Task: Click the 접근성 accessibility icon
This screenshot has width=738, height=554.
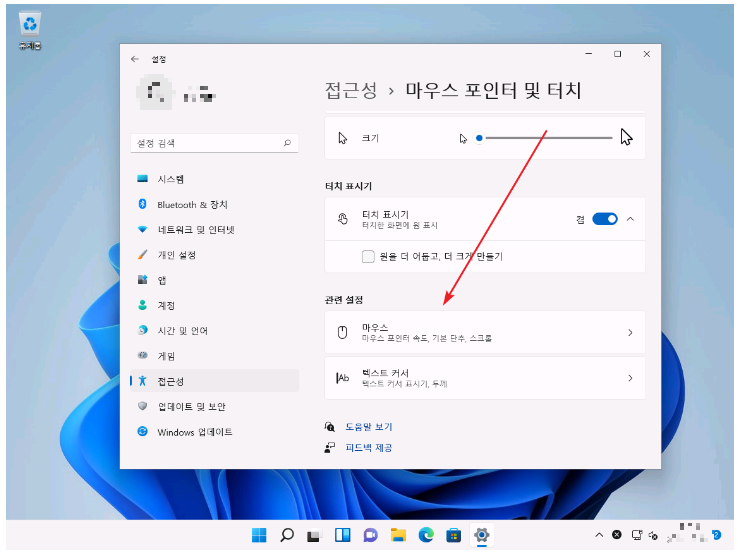Action: 143,381
